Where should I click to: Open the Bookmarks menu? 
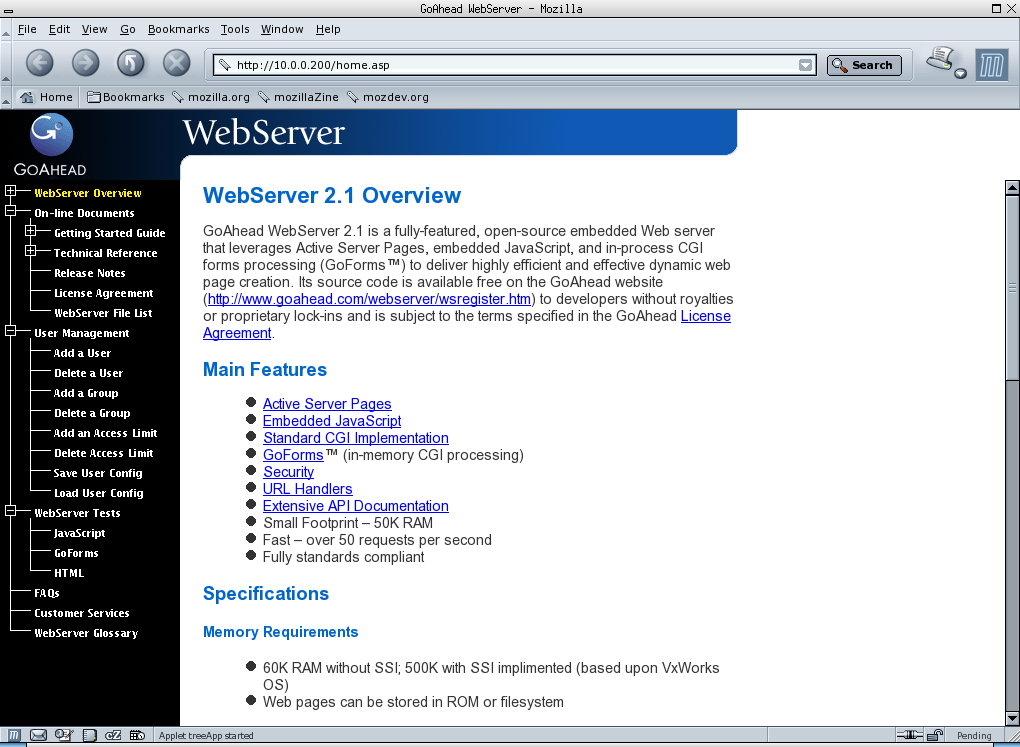click(x=178, y=29)
